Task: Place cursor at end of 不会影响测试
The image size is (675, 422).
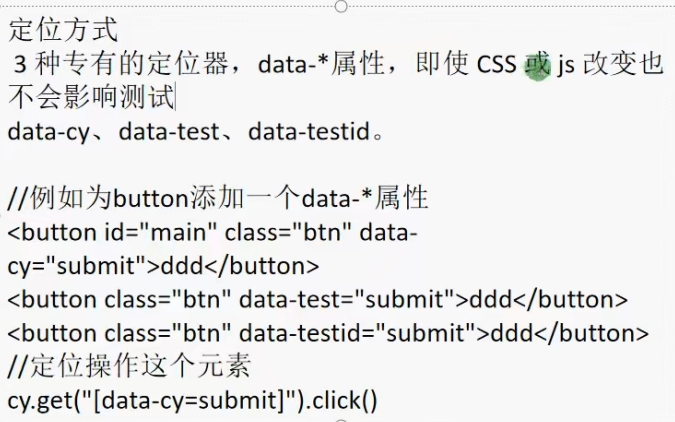Action: [x=175, y=99]
